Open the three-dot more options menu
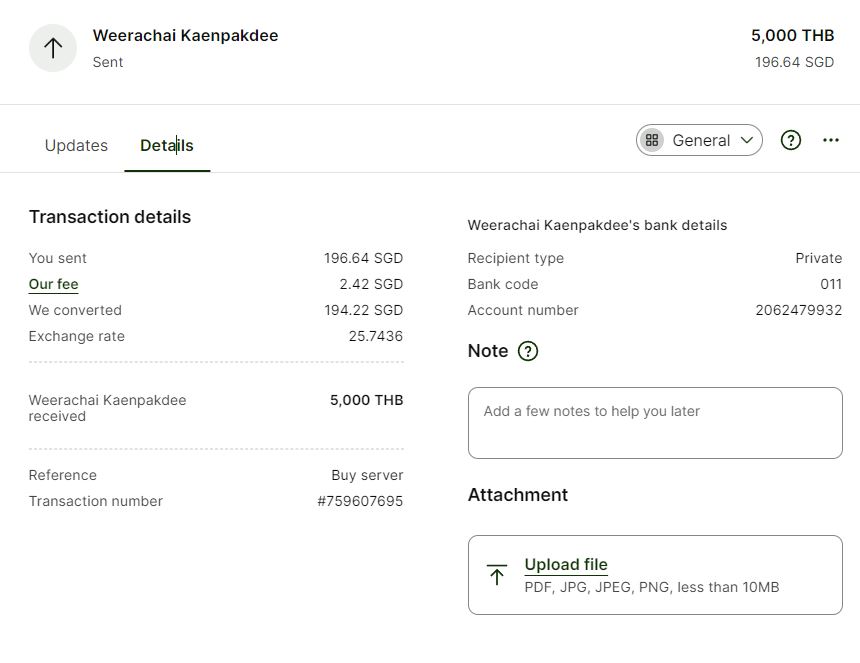This screenshot has height=663, width=860. pyautogui.click(x=830, y=140)
